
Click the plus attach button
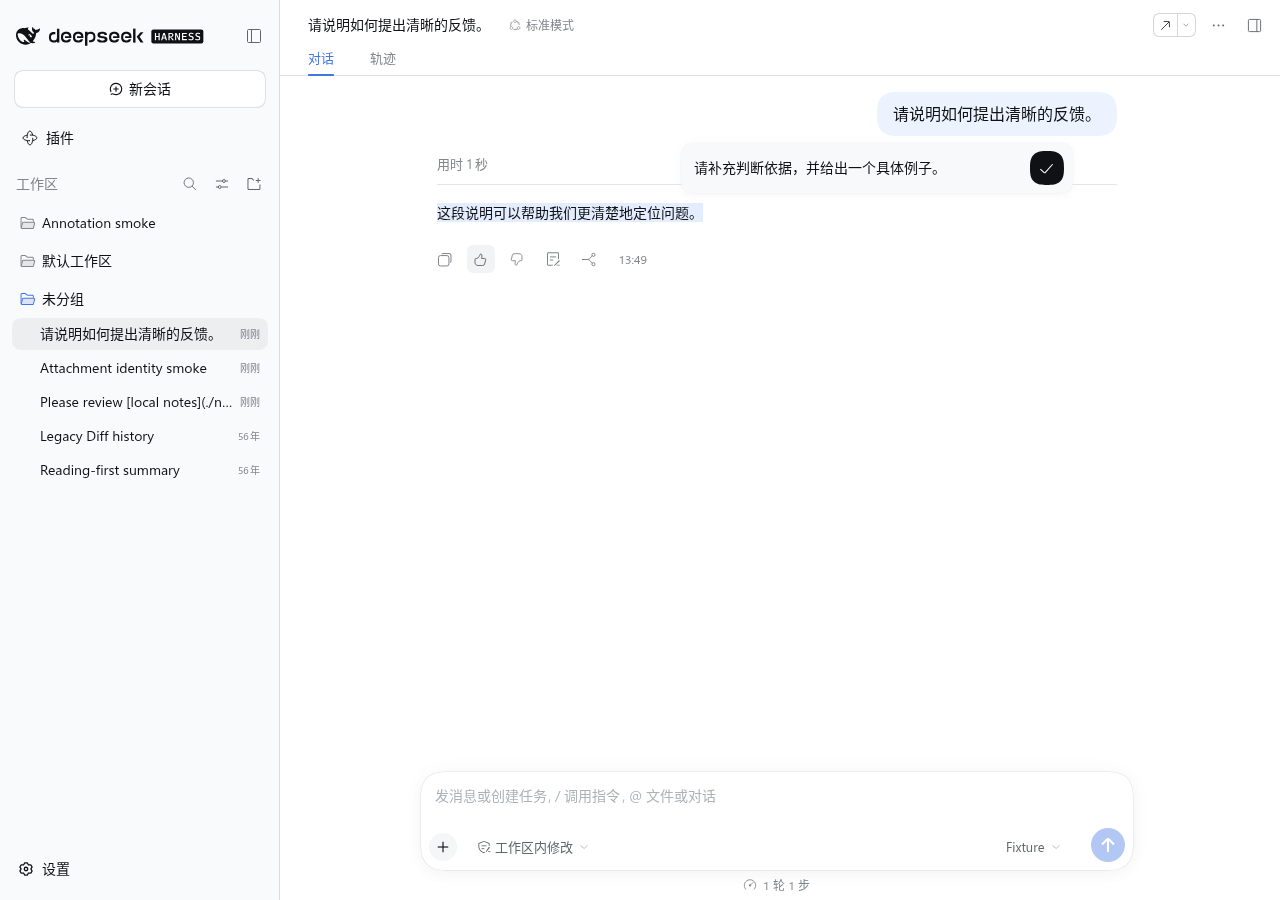pos(443,847)
